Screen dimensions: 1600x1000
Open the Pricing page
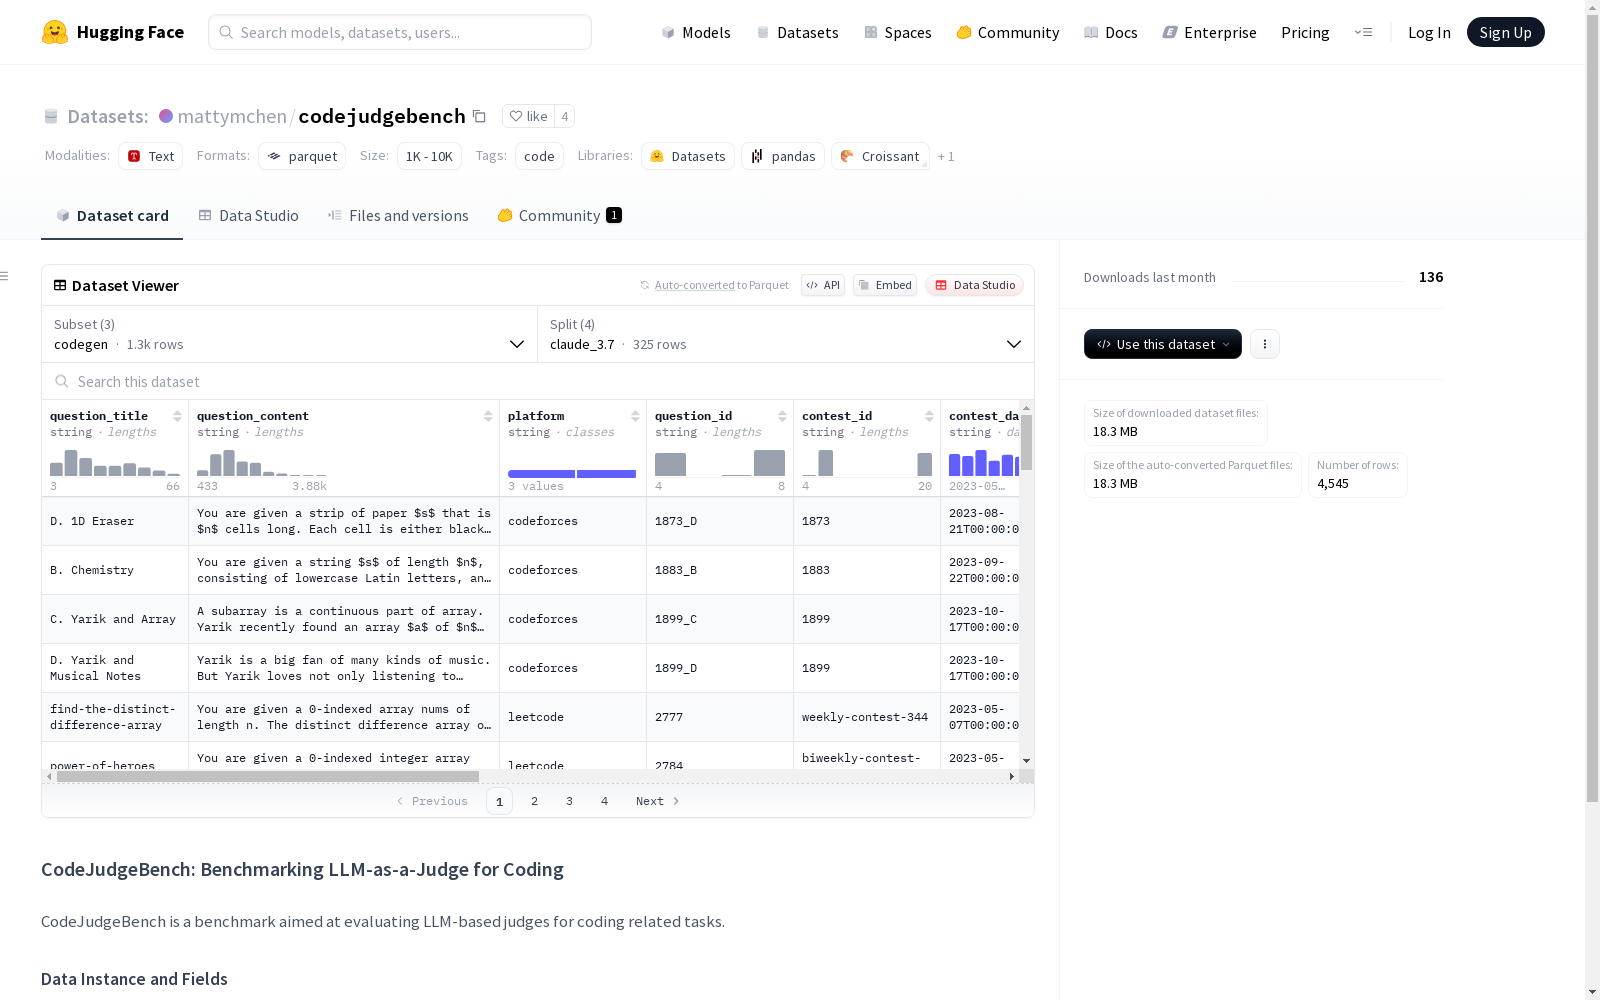tap(1305, 32)
